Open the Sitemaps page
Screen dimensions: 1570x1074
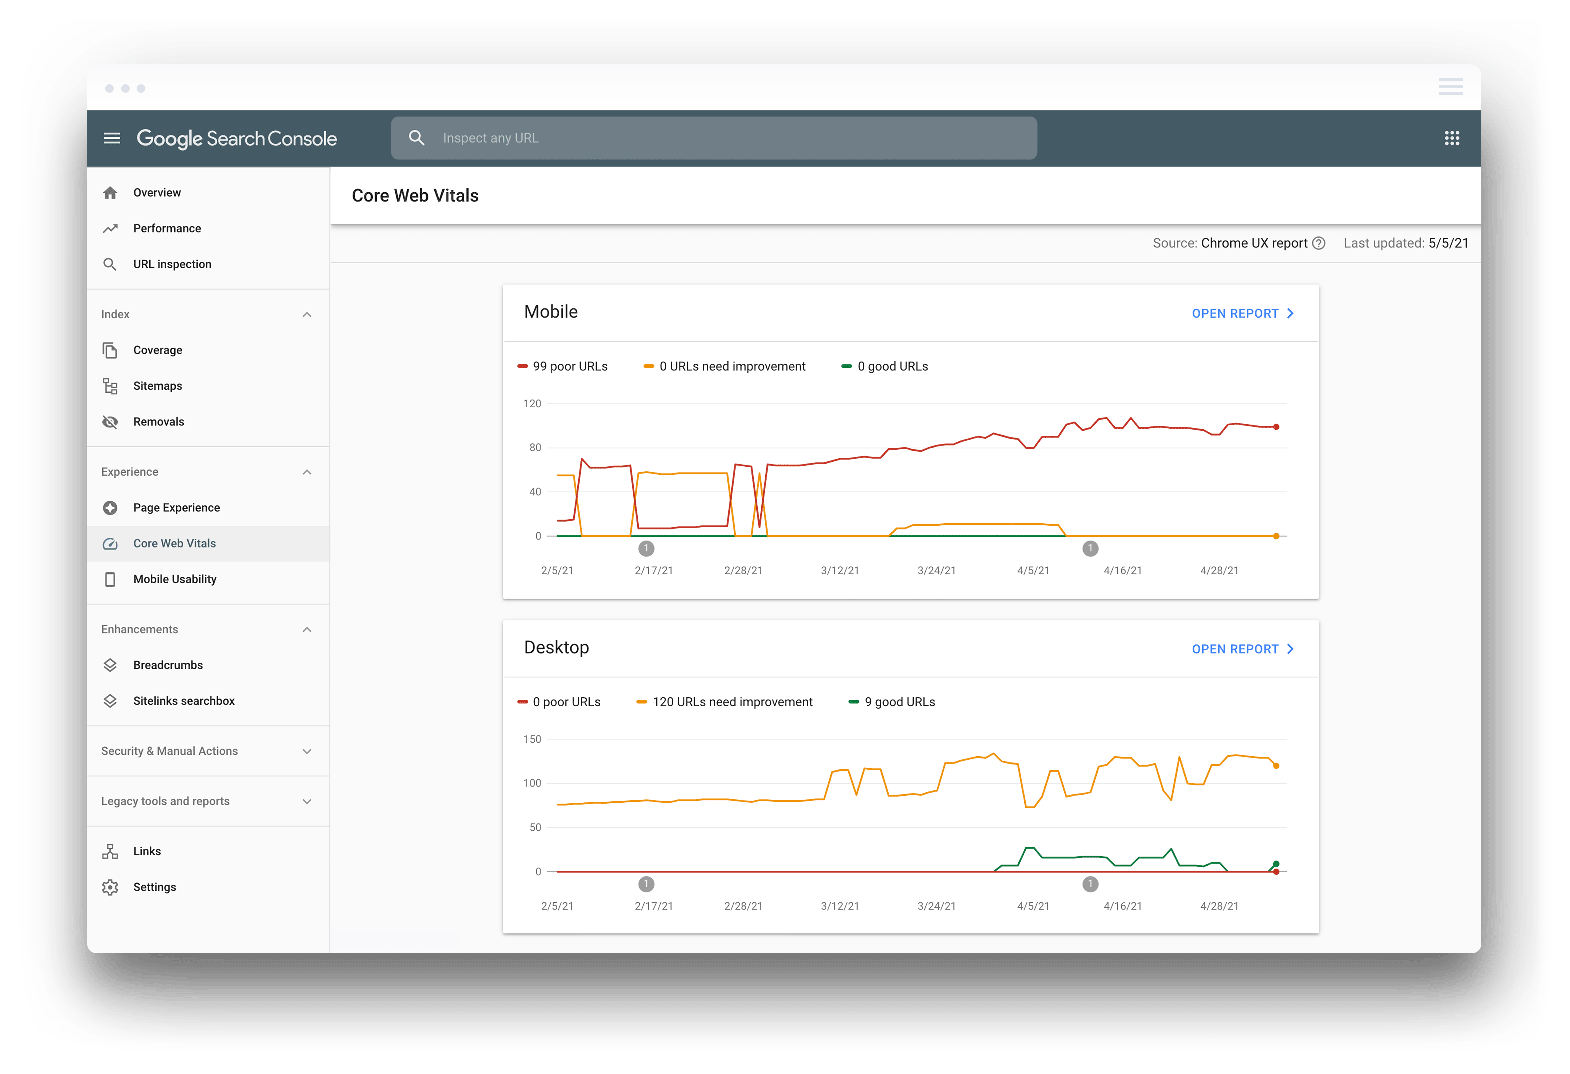pyautogui.click(x=208, y=386)
